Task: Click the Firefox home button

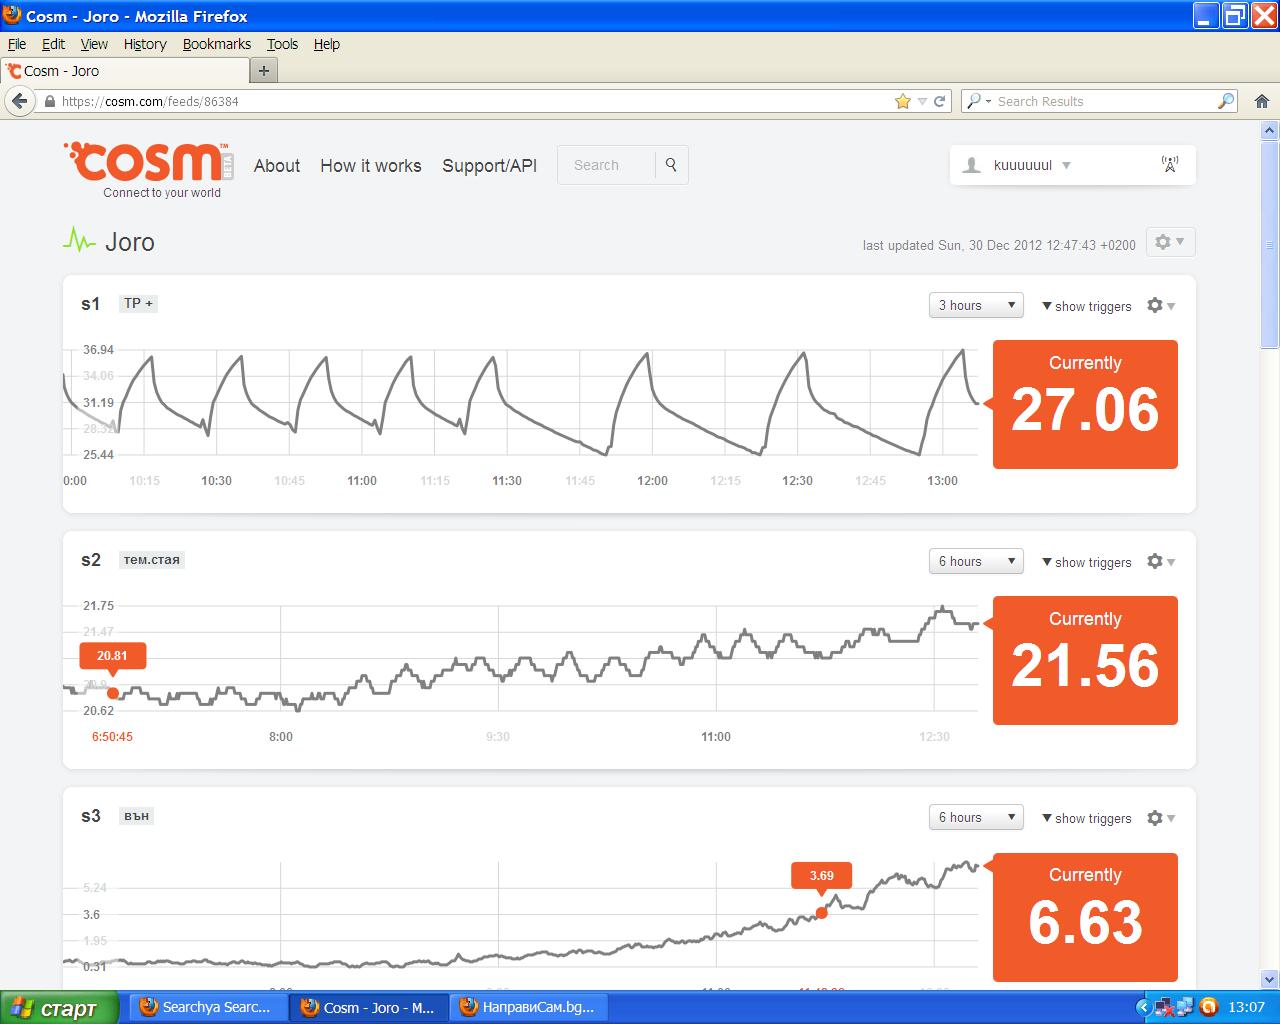Action: point(1261,101)
